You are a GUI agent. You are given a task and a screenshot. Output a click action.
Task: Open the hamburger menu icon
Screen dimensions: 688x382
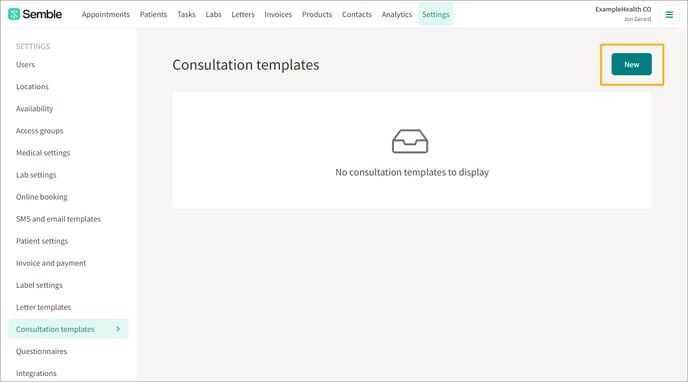click(x=669, y=15)
